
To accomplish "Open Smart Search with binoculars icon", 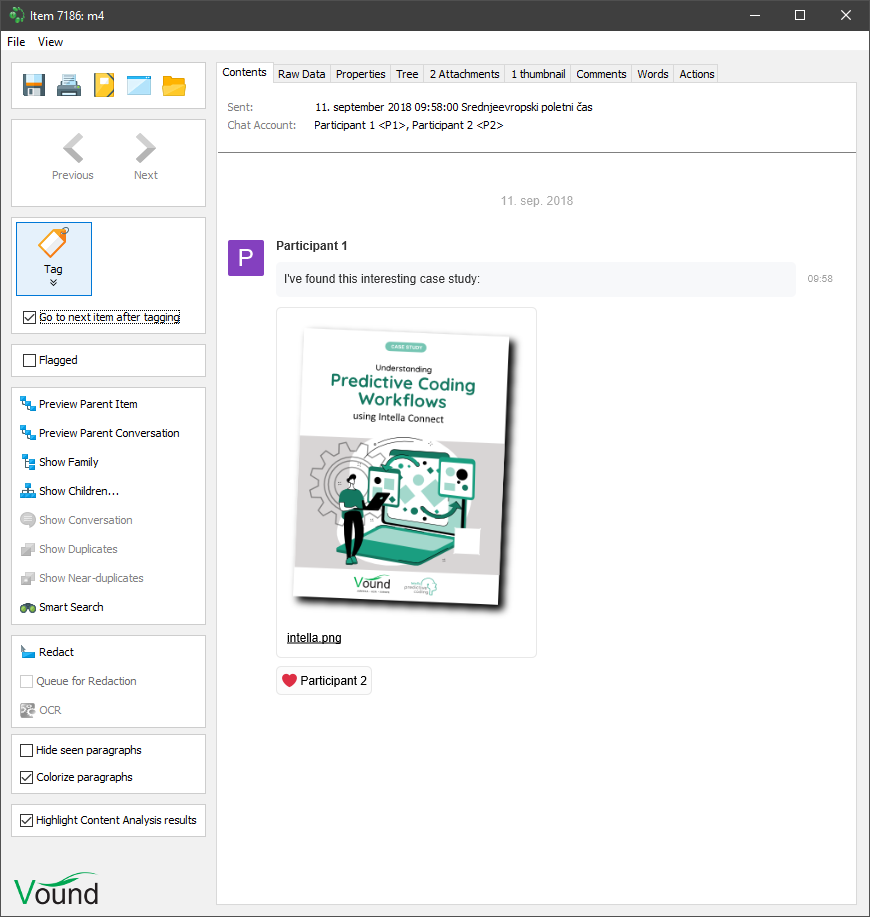I will (70, 607).
